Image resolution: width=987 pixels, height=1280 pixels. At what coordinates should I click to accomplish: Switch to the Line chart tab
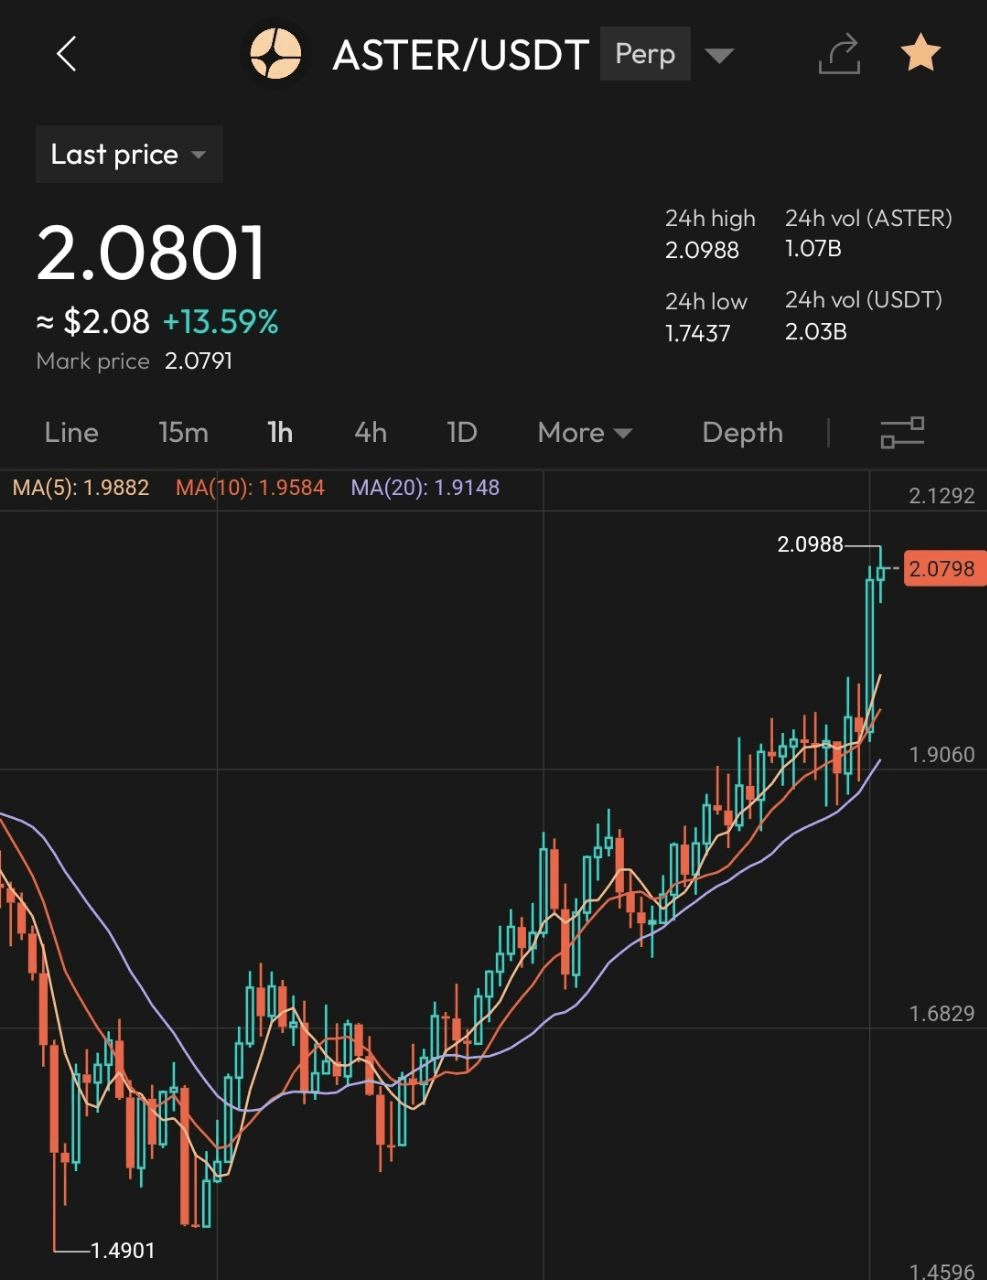click(71, 432)
